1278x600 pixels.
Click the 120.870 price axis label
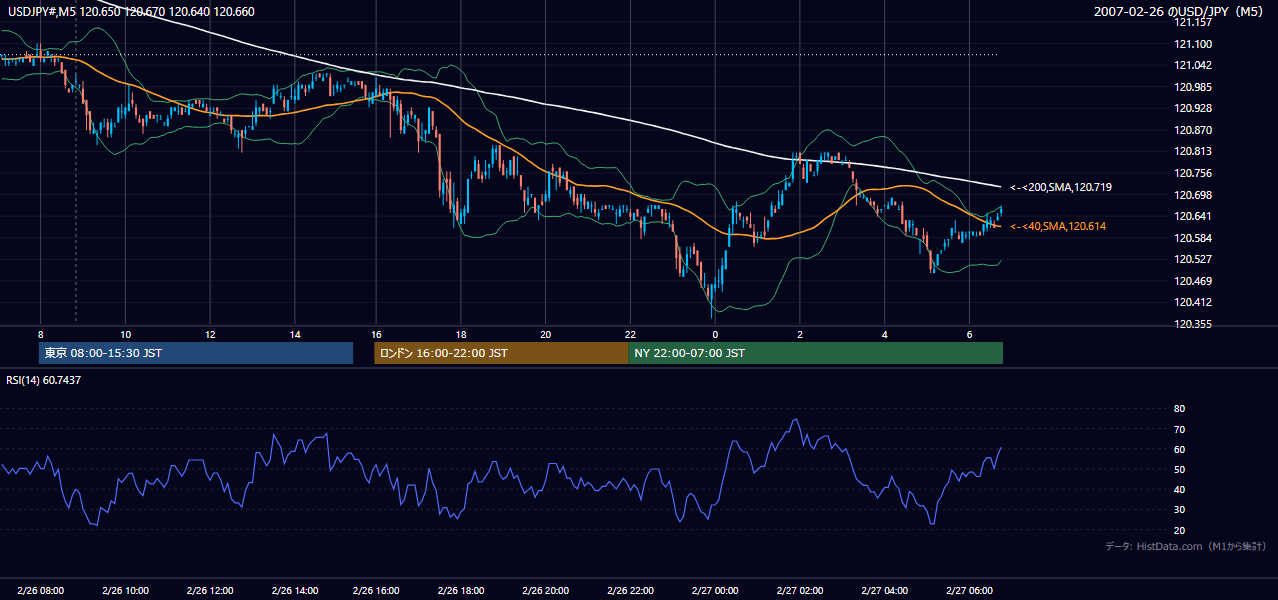tap(1193, 130)
